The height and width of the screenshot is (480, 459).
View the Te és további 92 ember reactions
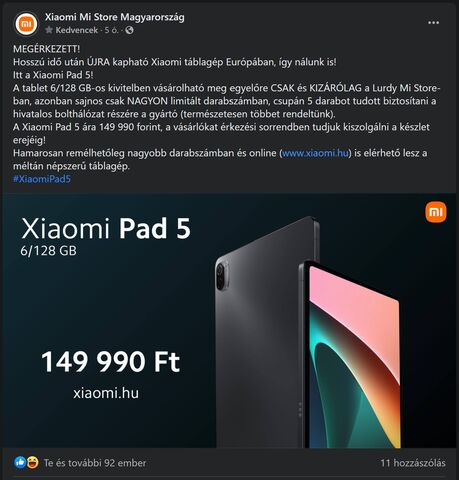point(95,463)
